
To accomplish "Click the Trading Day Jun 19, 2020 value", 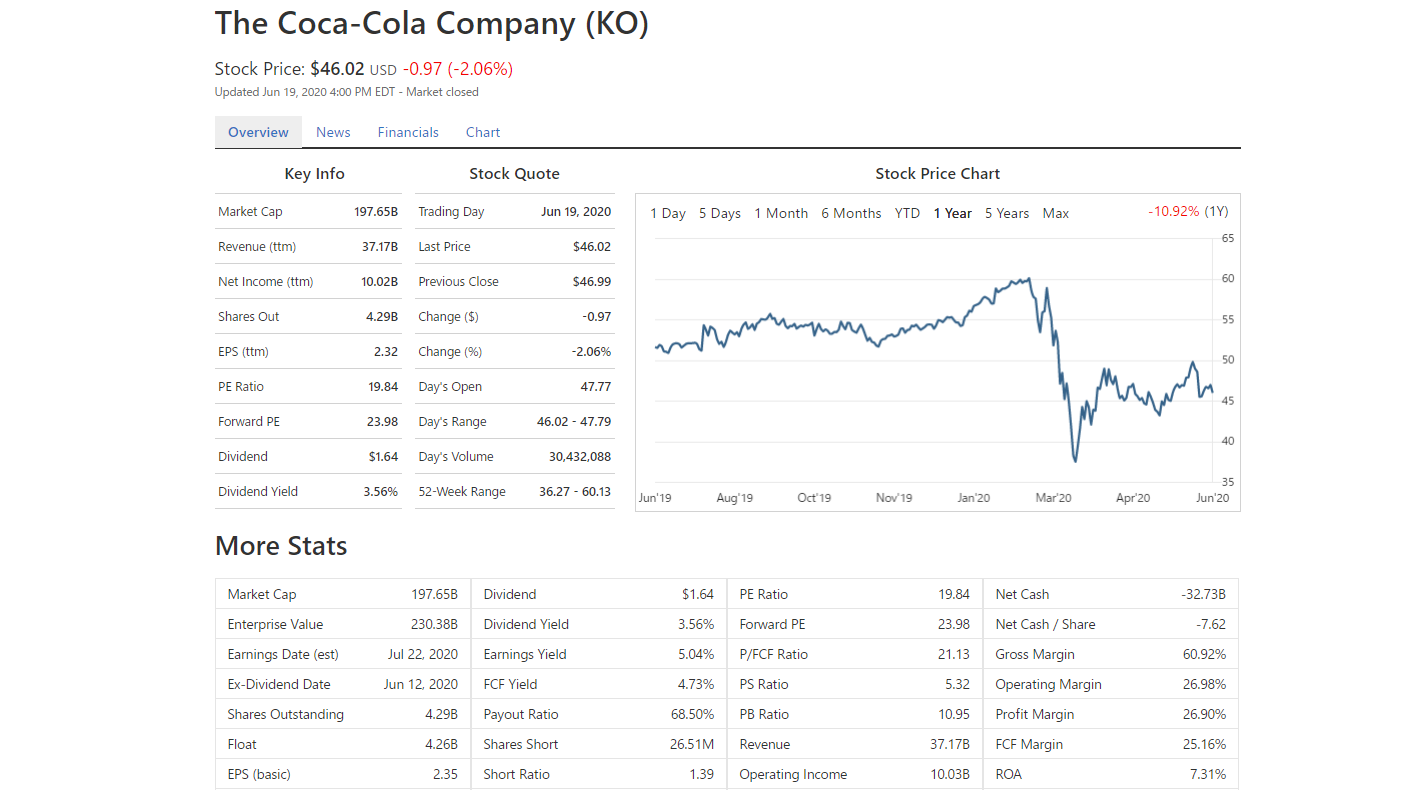I will click(576, 212).
